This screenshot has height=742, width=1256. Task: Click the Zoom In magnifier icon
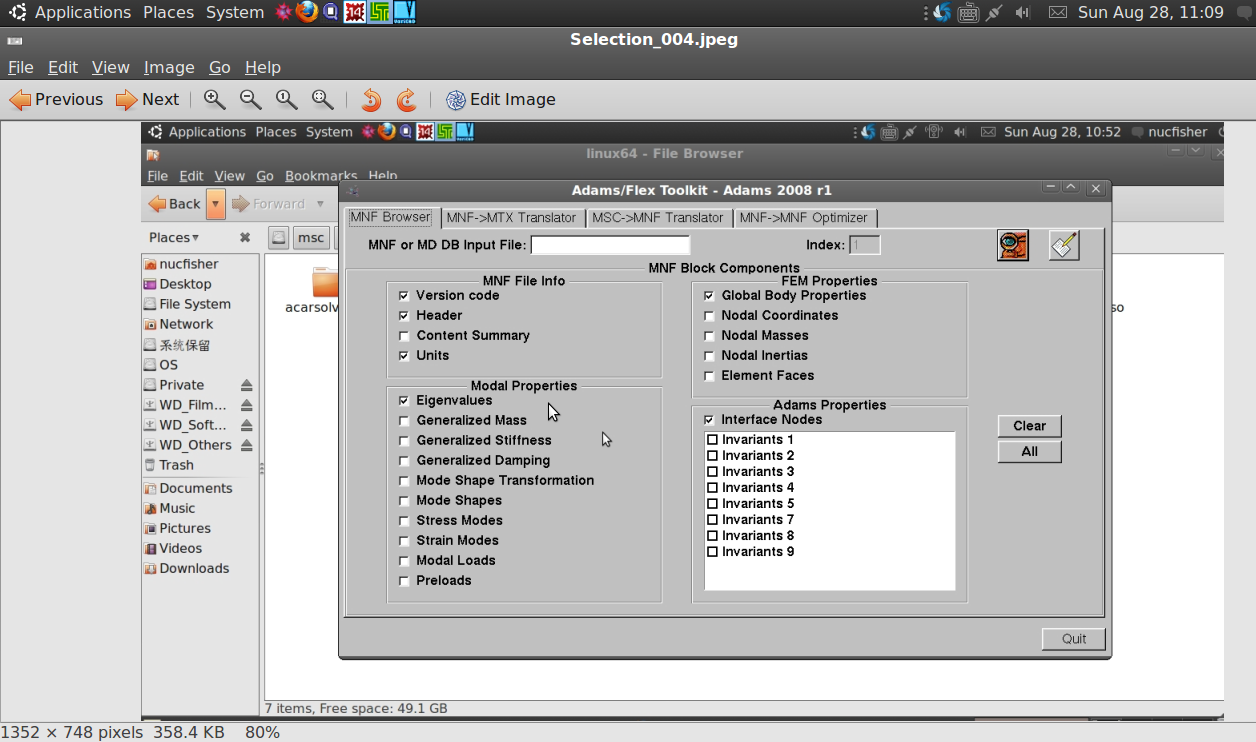point(214,99)
